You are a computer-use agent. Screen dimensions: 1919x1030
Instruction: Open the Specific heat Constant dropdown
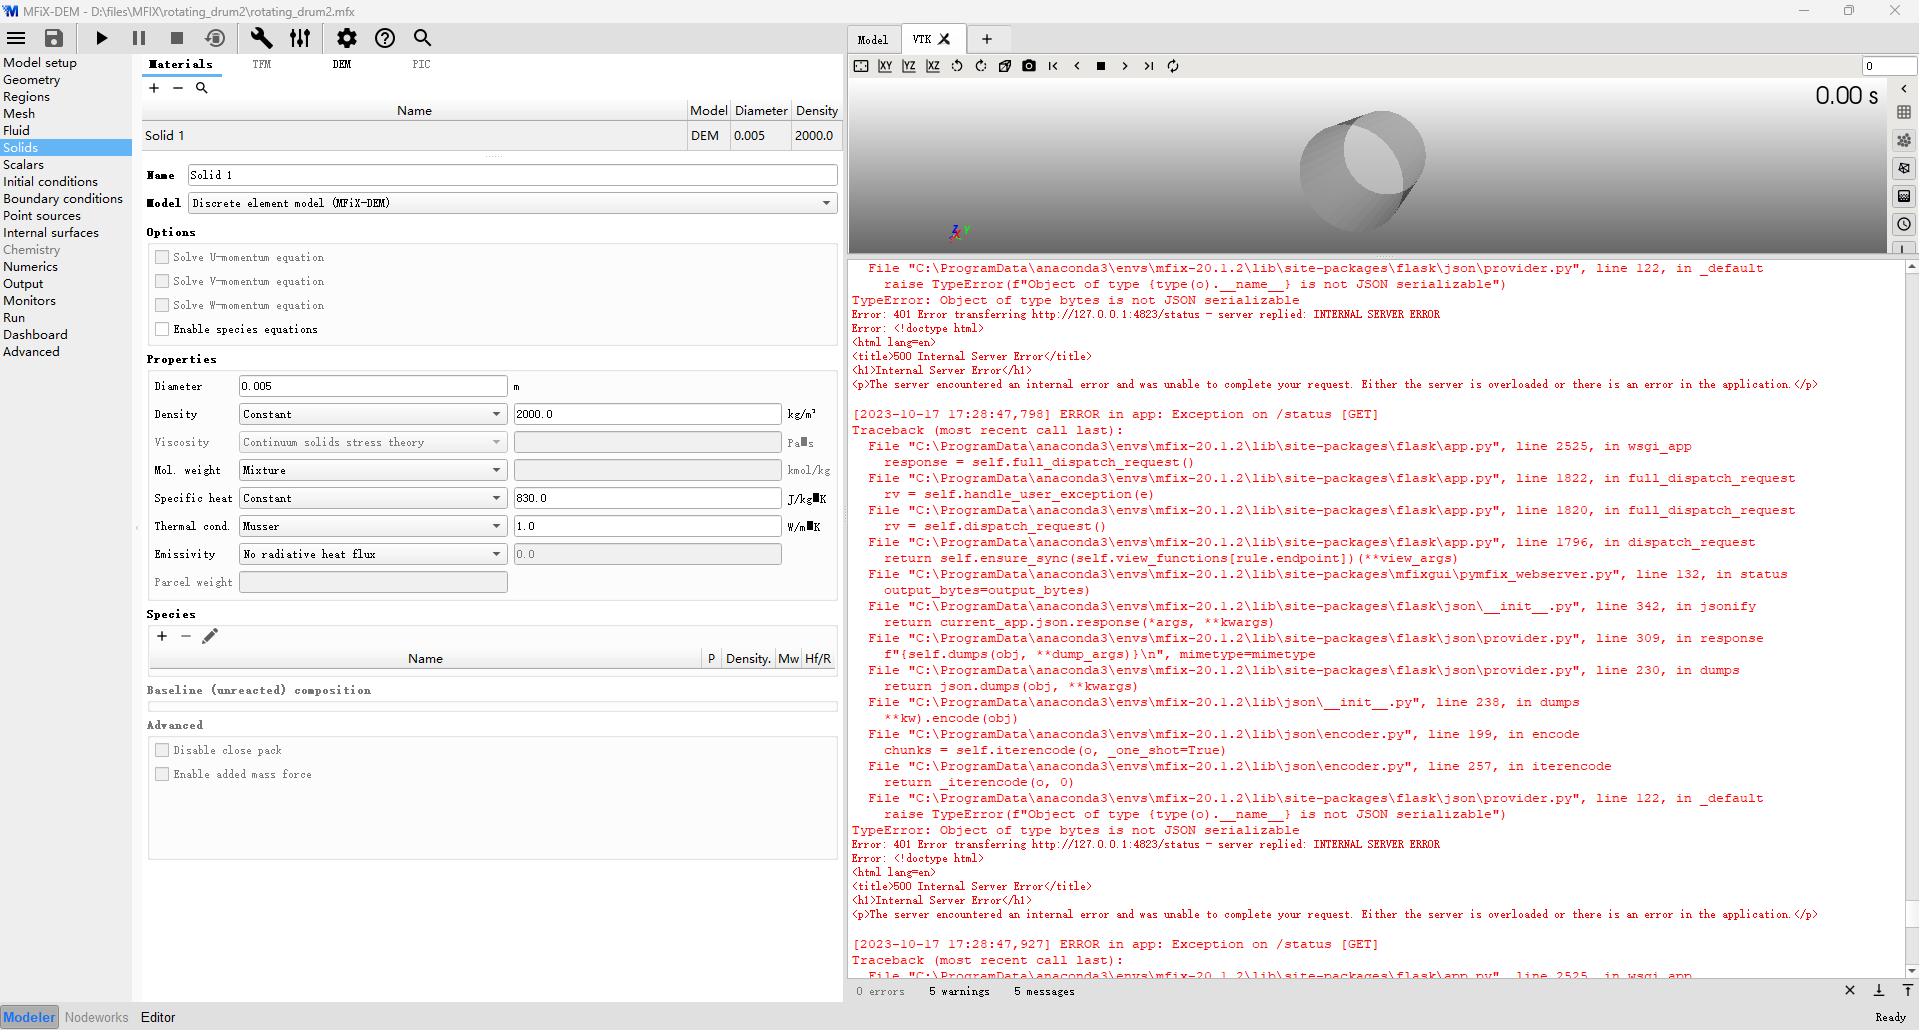point(372,498)
